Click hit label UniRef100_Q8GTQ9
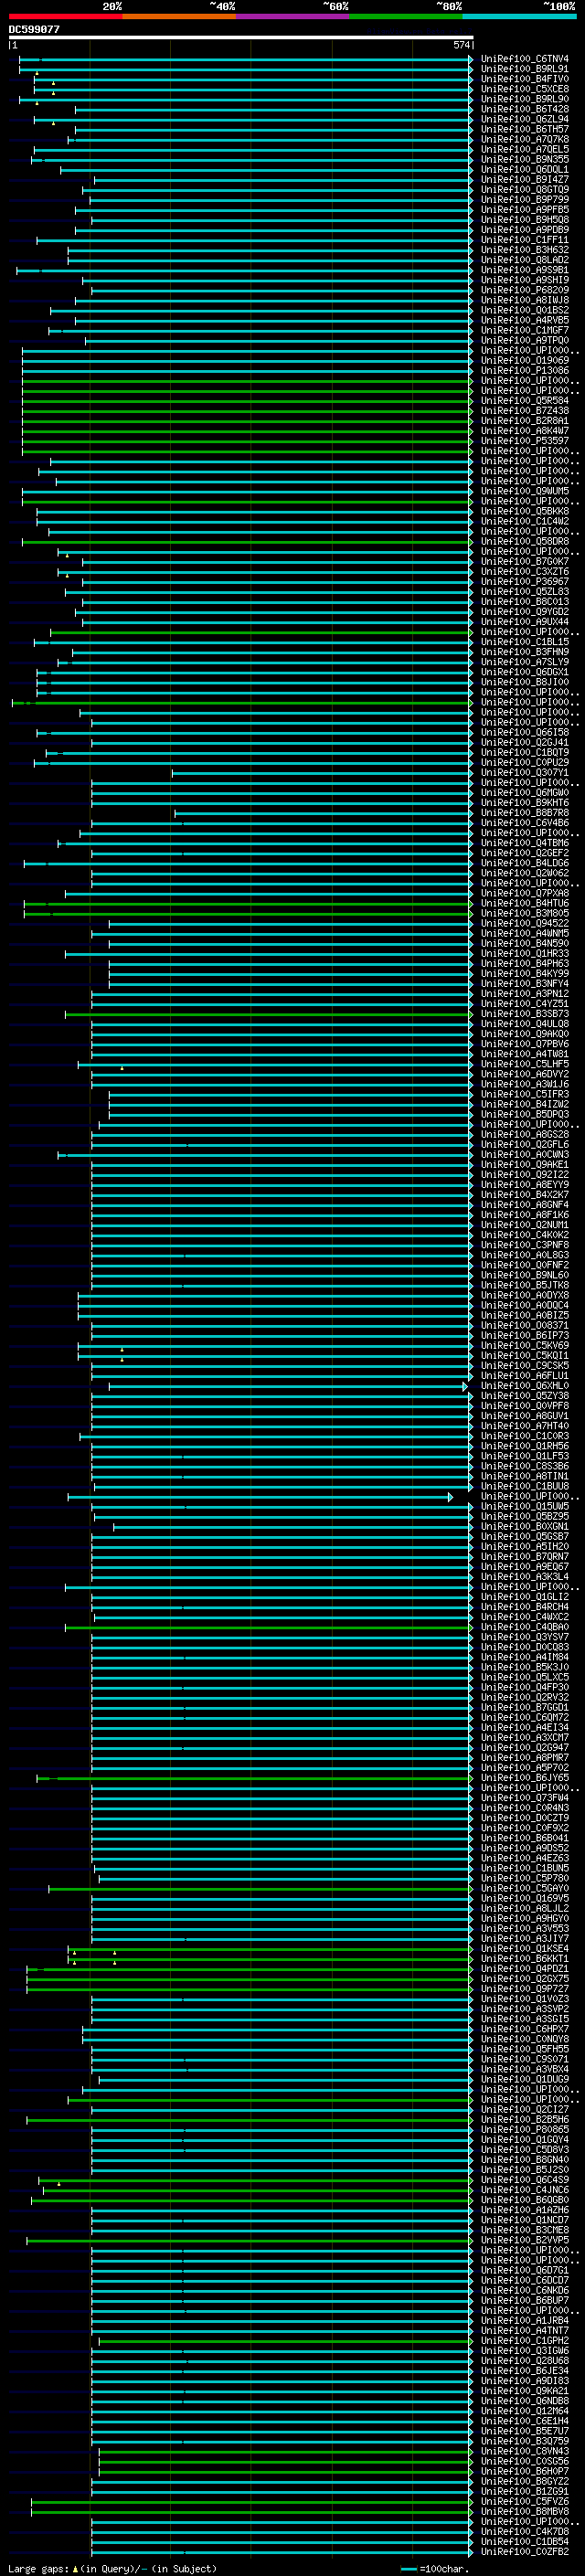 tap(525, 190)
